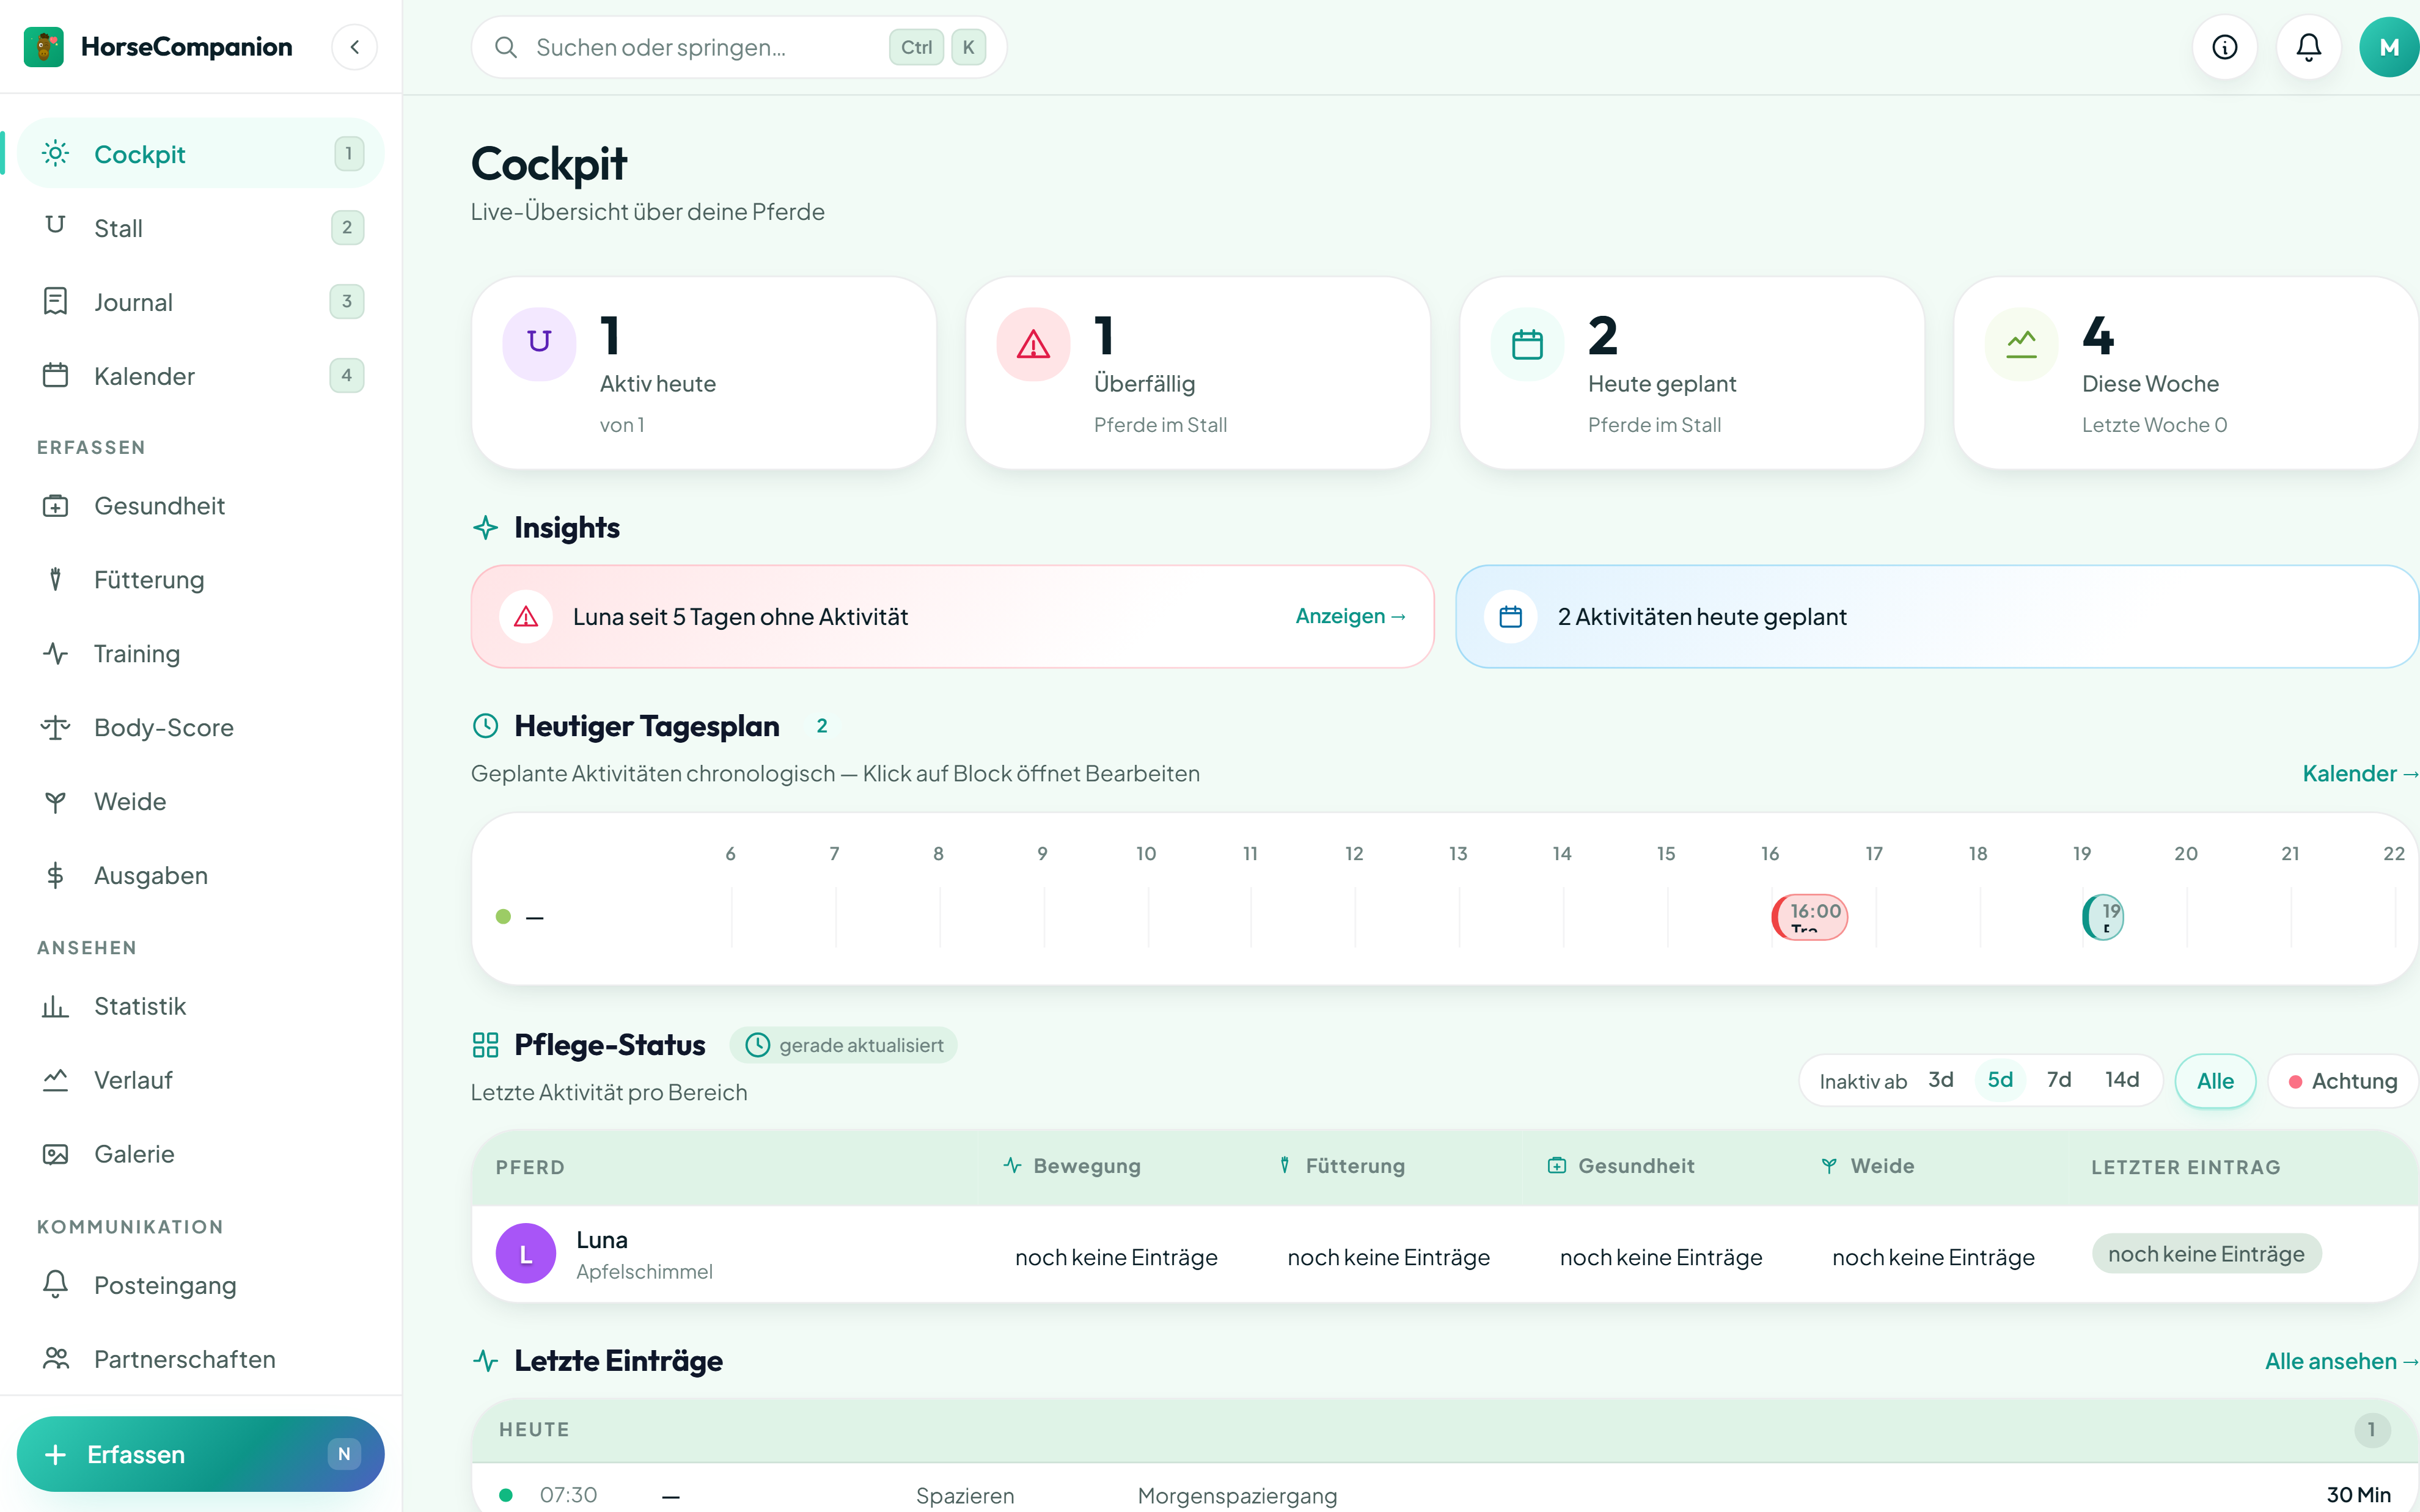Collapse the sidebar with the chevron button

pyautogui.click(x=355, y=47)
